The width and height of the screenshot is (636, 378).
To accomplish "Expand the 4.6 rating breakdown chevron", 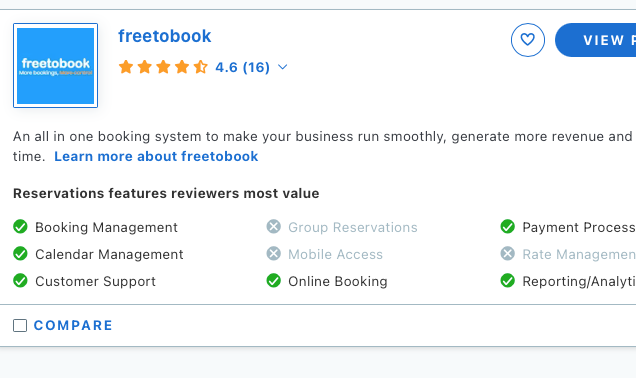I will [283, 67].
